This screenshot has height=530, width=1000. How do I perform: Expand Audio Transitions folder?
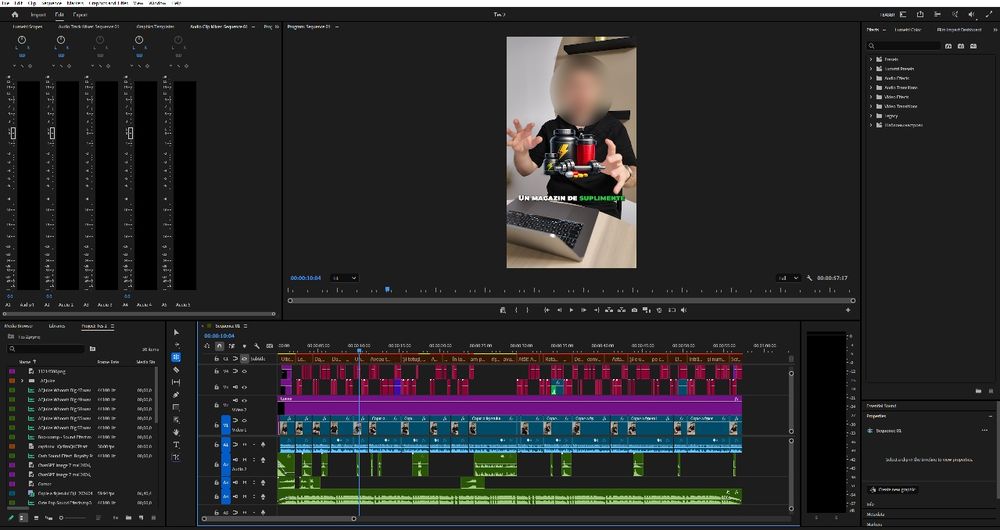coord(871,87)
